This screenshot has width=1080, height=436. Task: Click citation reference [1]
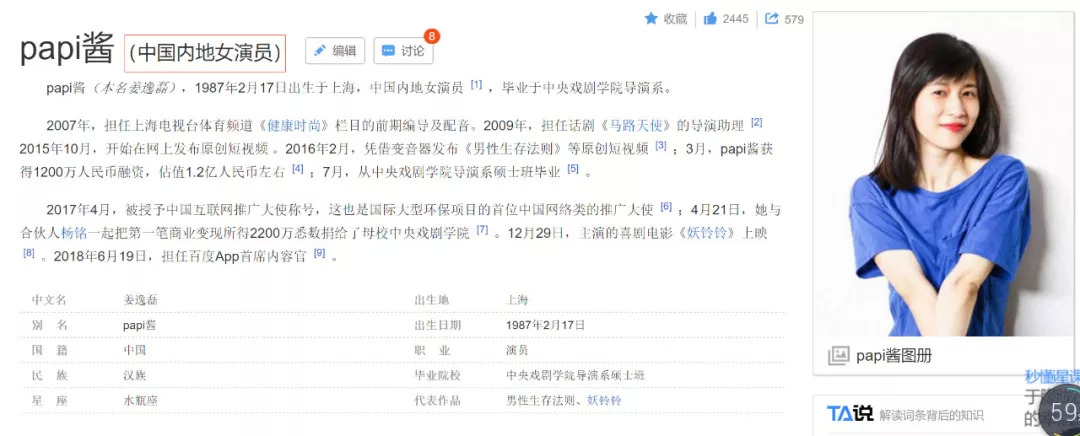pyautogui.click(x=476, y=85)
